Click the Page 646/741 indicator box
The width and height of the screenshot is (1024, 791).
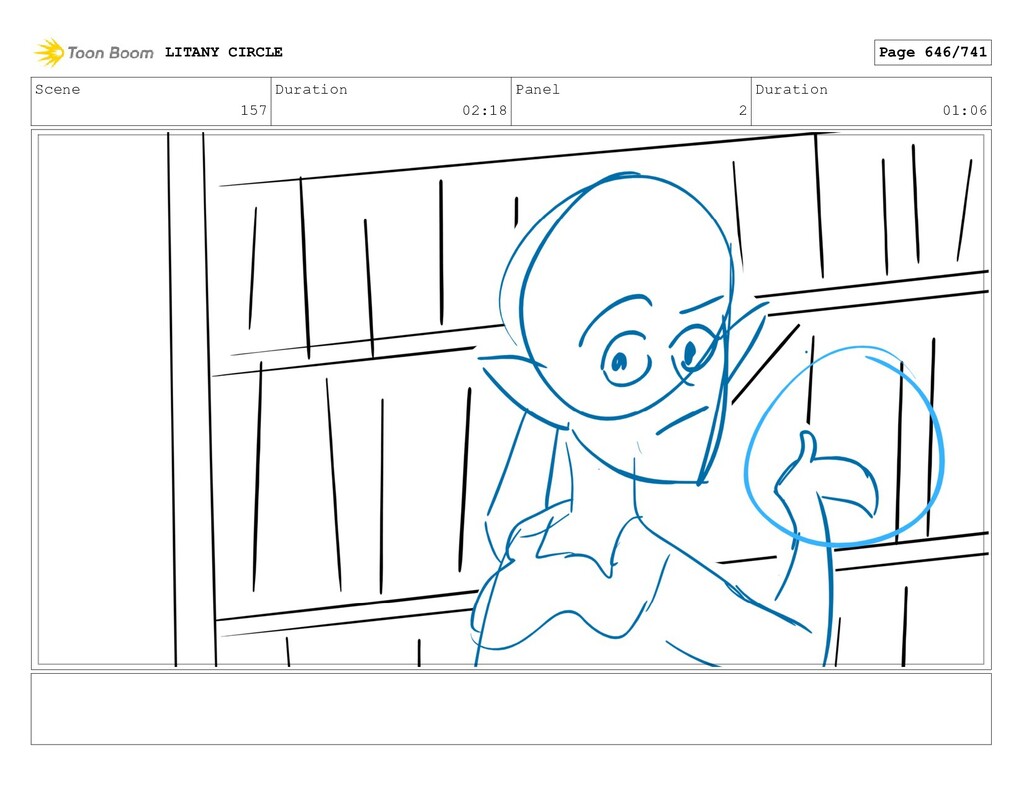(933, 52)
